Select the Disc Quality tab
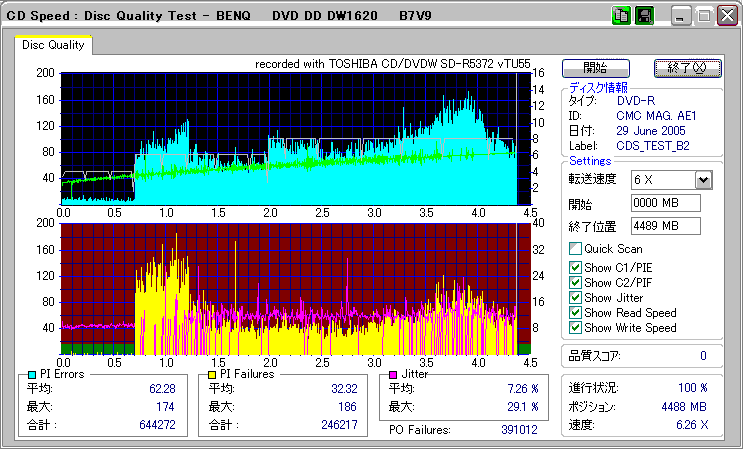Image resolution: width=743 pixels, height=449 pixels. (53, 45)
